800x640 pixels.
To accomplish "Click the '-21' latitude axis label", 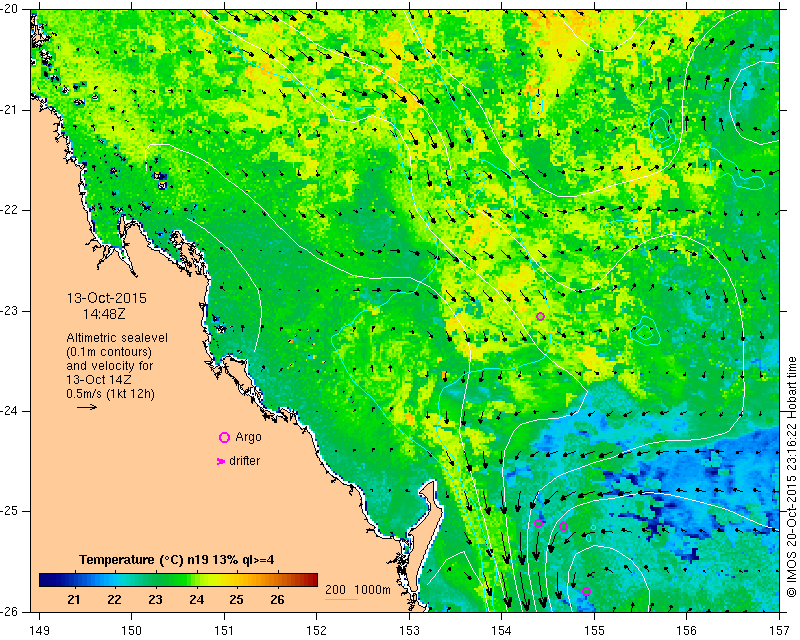I will 9,110.
